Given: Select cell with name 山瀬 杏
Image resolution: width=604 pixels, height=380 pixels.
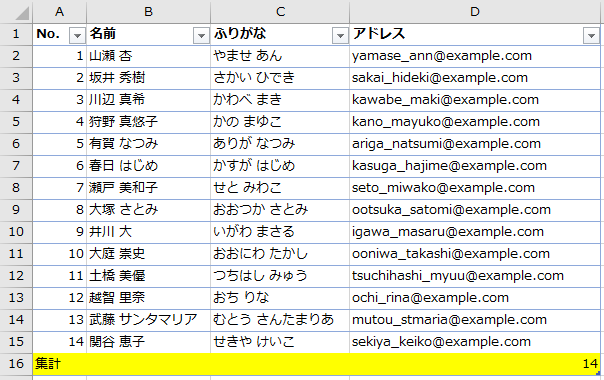Looking at the screenshot, I should coord(149,56).
